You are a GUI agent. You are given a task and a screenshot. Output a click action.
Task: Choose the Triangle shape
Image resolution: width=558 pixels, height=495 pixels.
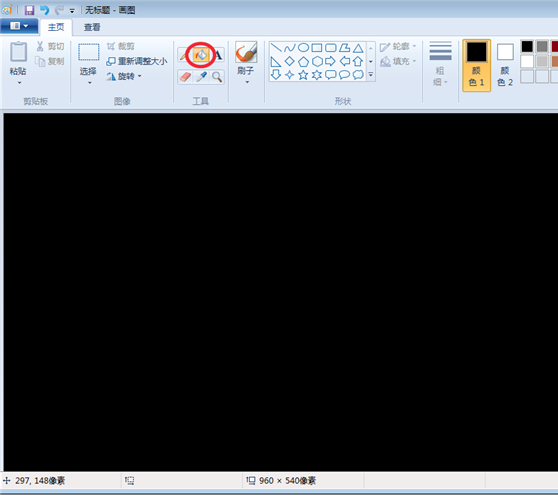[358, 48]
